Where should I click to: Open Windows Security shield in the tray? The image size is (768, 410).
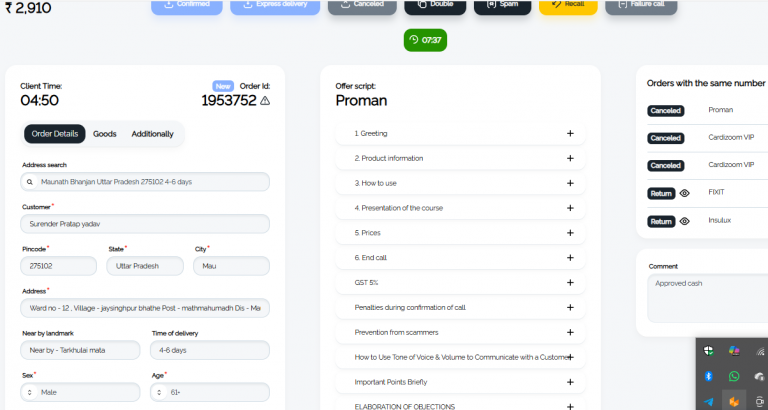(708, 351)
